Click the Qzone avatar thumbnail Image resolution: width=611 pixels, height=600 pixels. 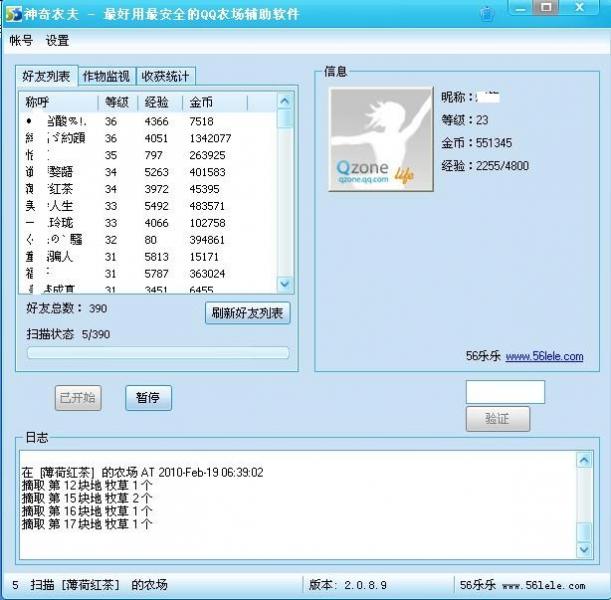pos(381,139)
